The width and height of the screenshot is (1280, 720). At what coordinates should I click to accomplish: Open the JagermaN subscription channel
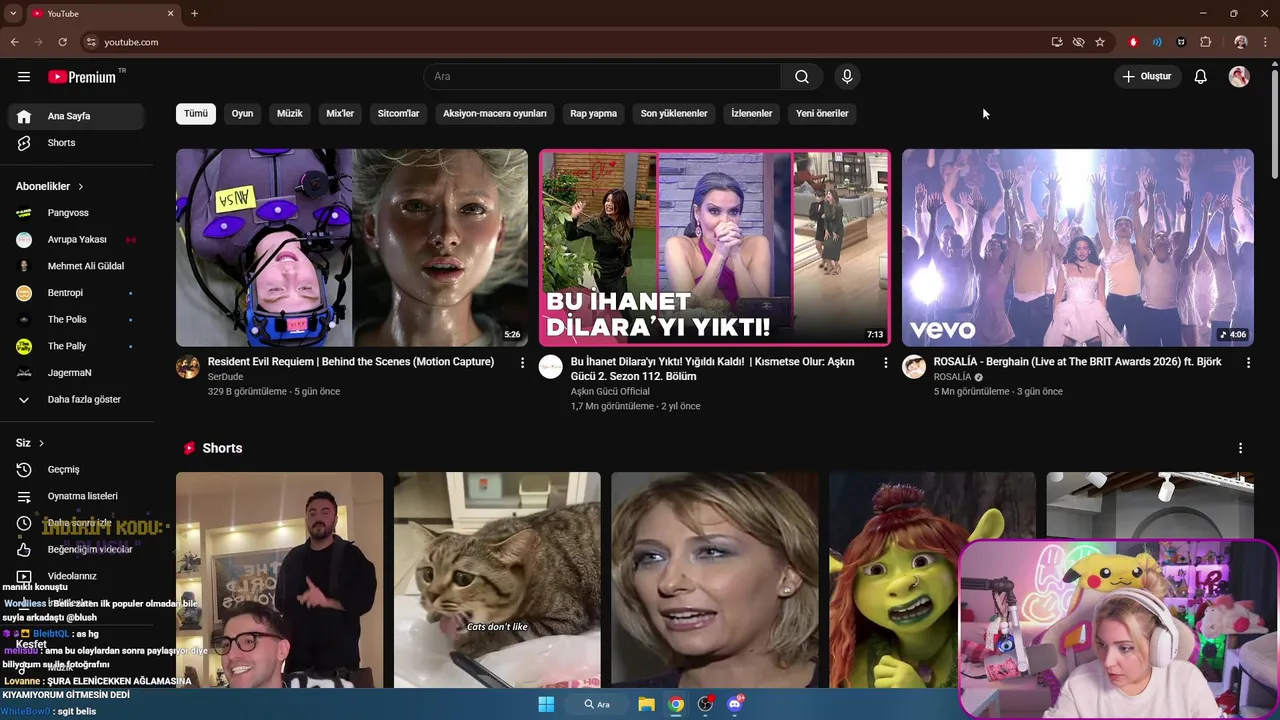(x=76, y=373)
